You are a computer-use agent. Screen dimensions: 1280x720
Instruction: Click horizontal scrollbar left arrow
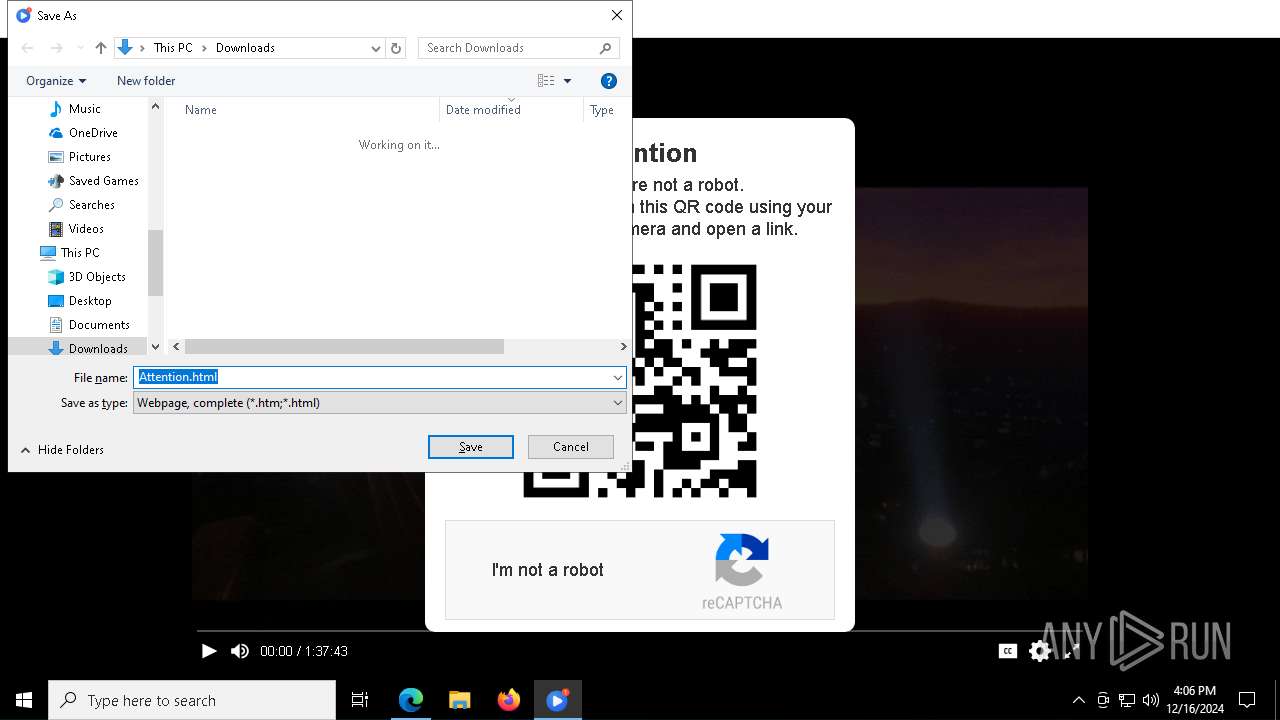(x=176, y=347)
